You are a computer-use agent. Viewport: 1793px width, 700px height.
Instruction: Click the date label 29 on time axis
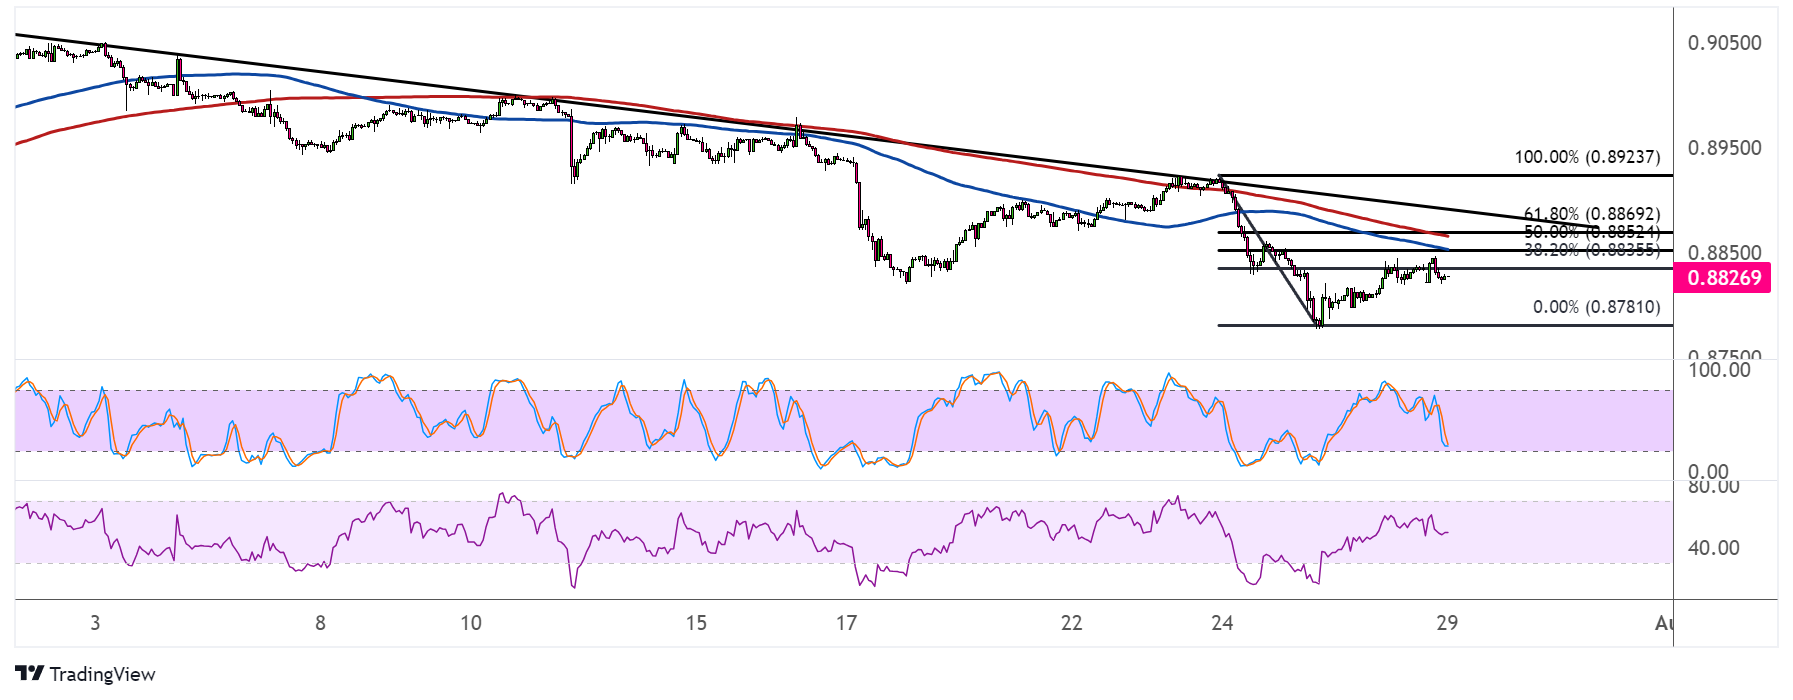[x=1447, y=623]
